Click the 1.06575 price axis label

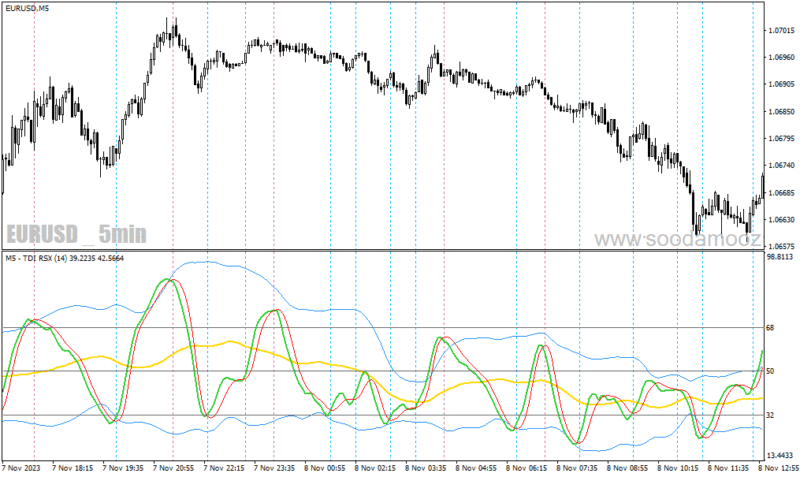click(x=781, y=246)
